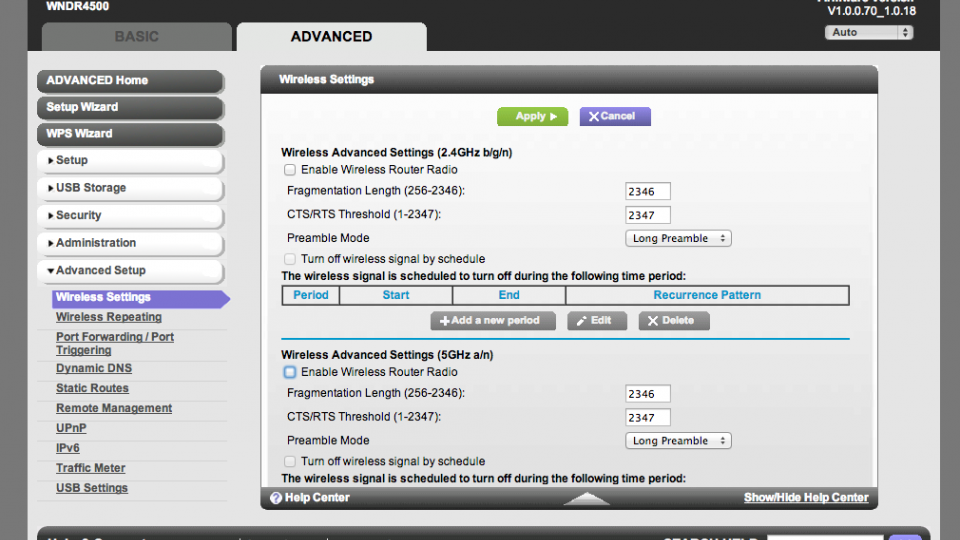The width and height of the screenshot is (960, 540).
Task: Enable Wireless Router Radio for 2.4GHz
Action: 290,170
